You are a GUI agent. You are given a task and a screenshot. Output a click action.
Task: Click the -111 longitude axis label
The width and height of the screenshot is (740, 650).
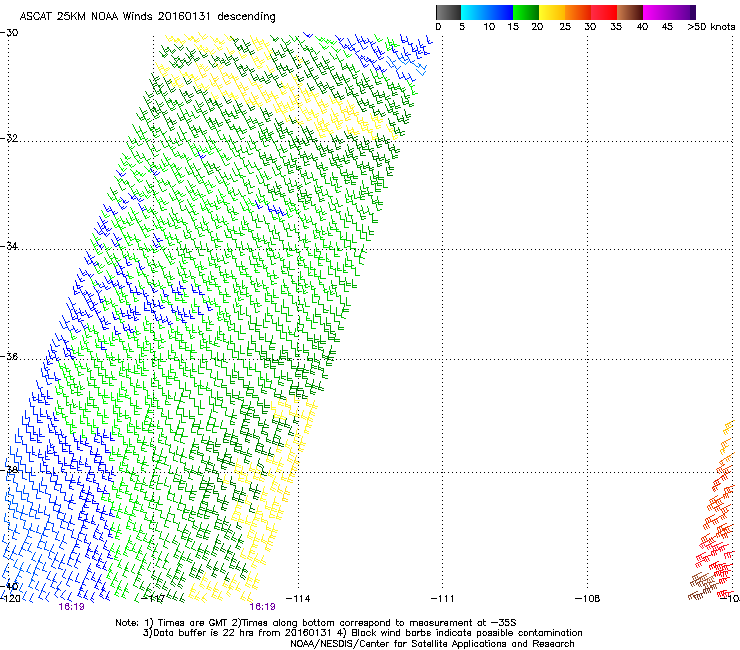coord(443,599)
